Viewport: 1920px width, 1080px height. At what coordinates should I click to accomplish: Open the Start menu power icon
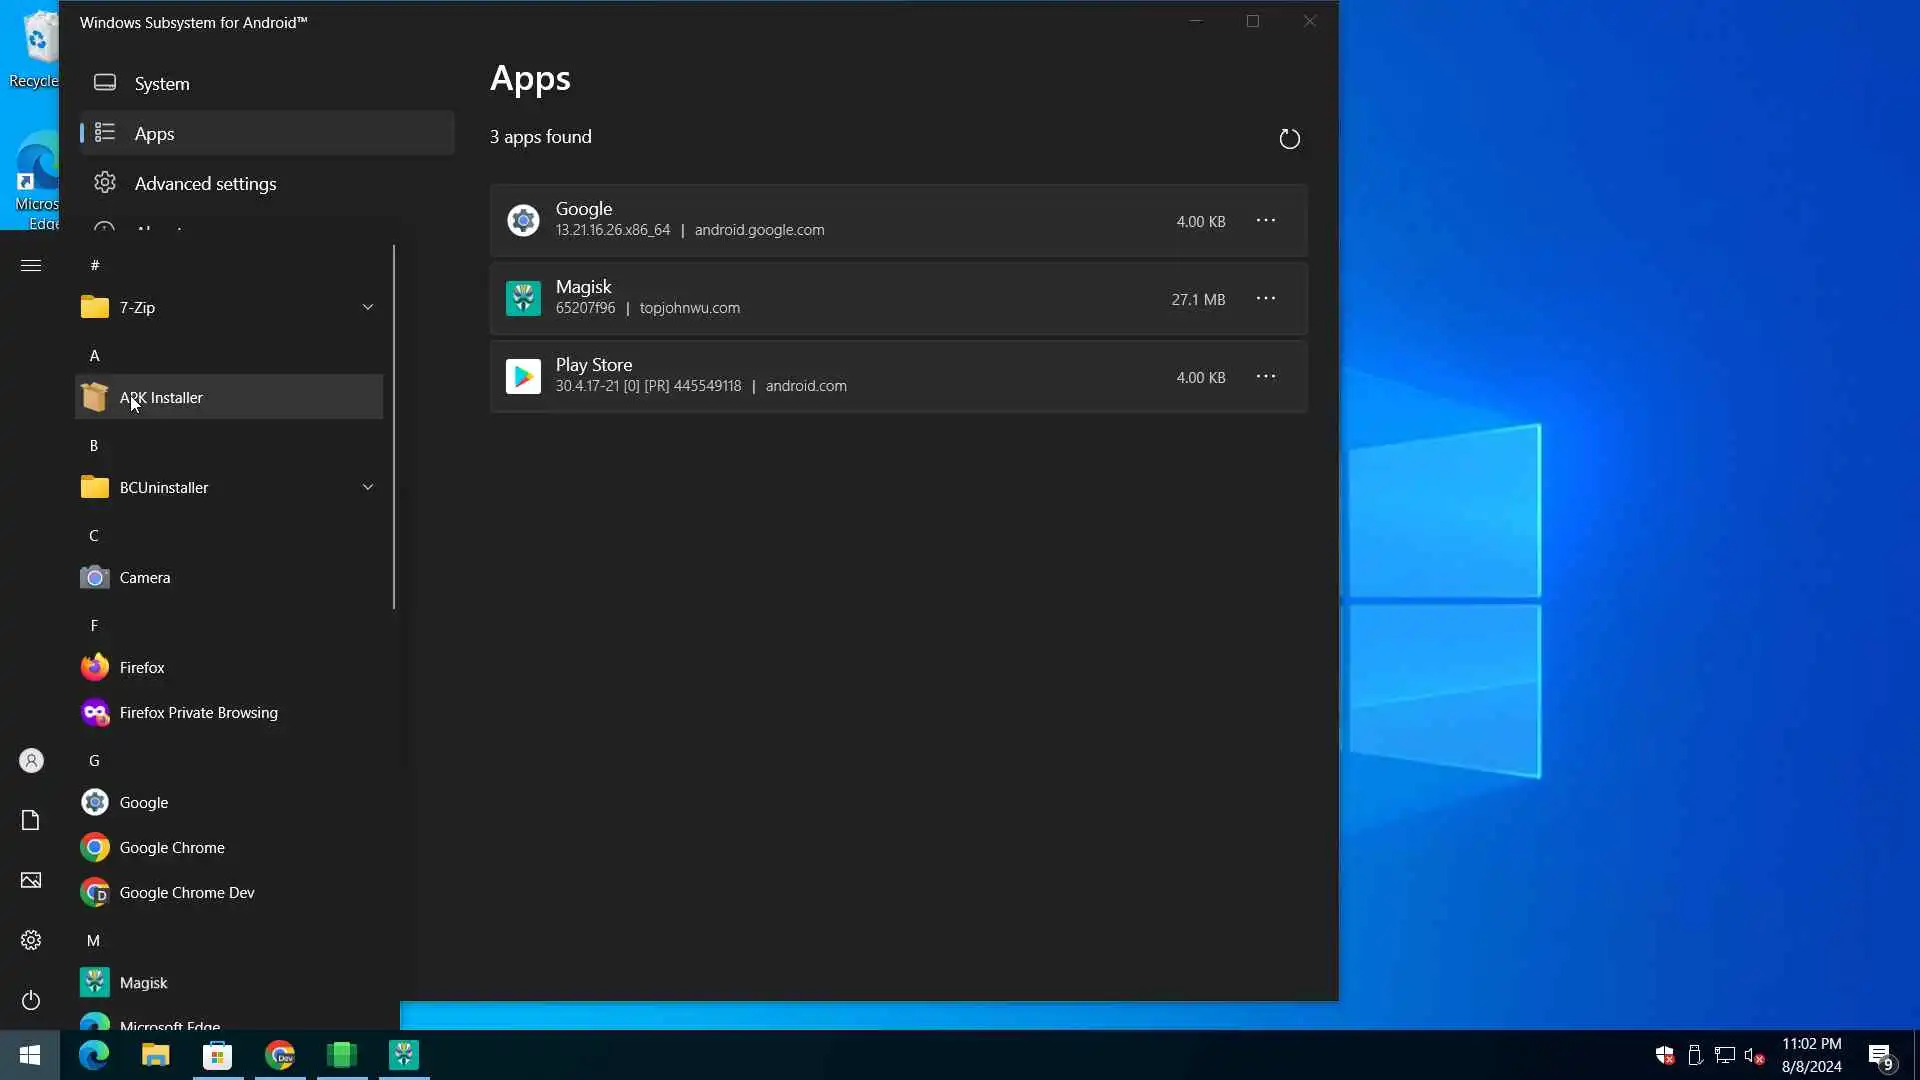[31, 1000]
